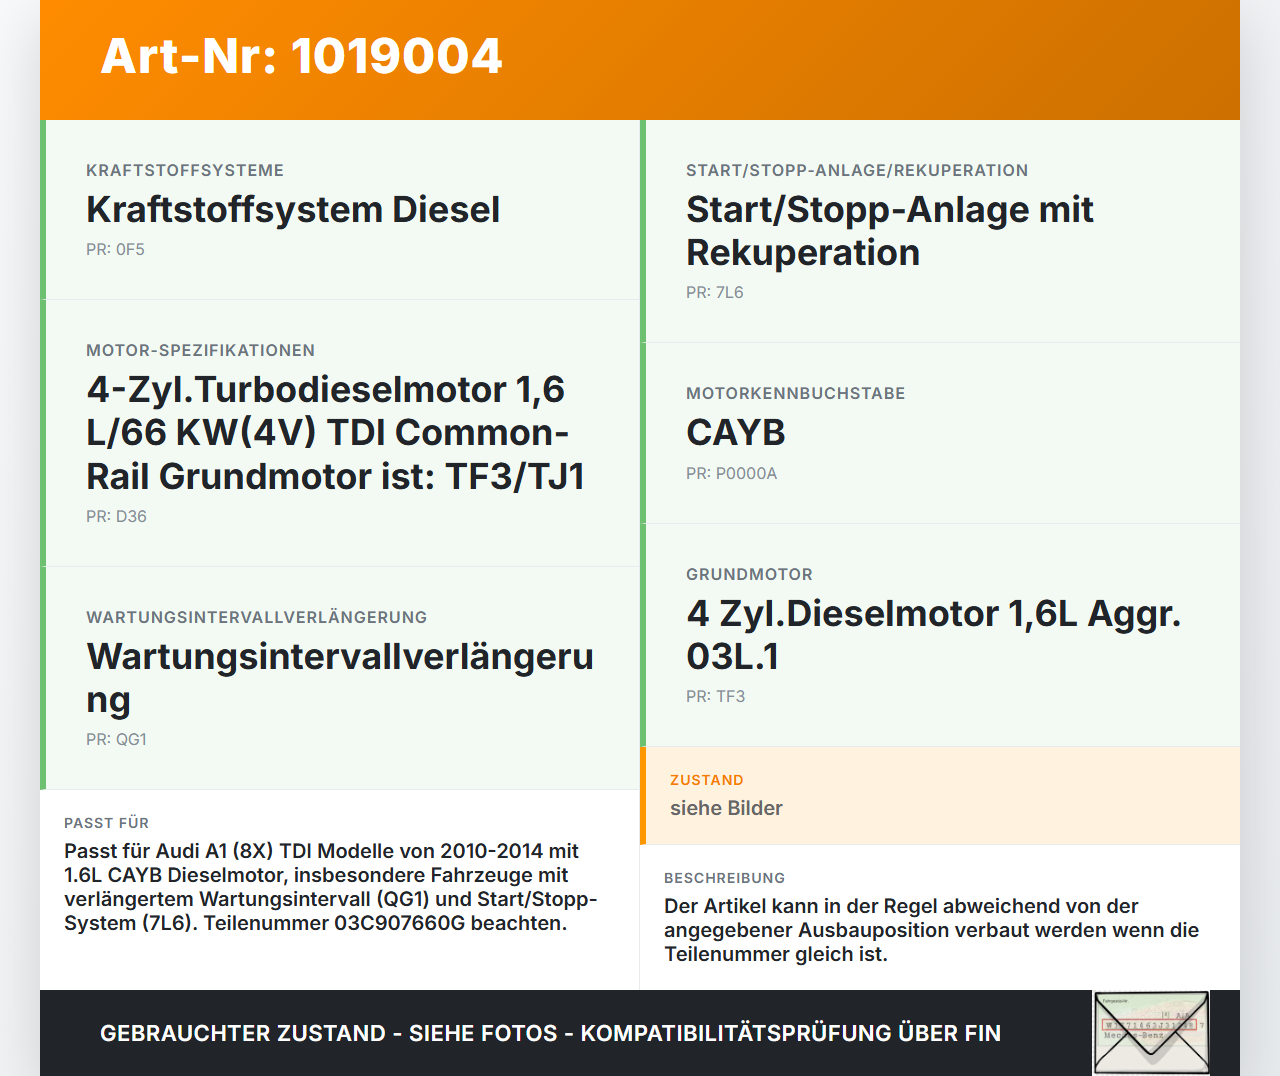
Task: Click the crossed-out envelope thumbnail at the bottom right
Action: (x=1151, y=1033)
